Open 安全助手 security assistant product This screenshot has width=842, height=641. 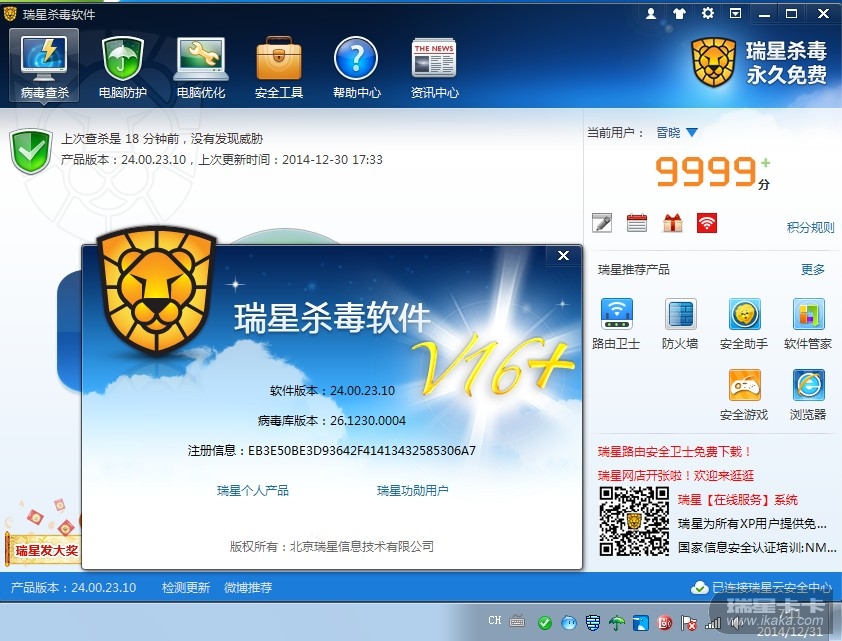[744, 324]
